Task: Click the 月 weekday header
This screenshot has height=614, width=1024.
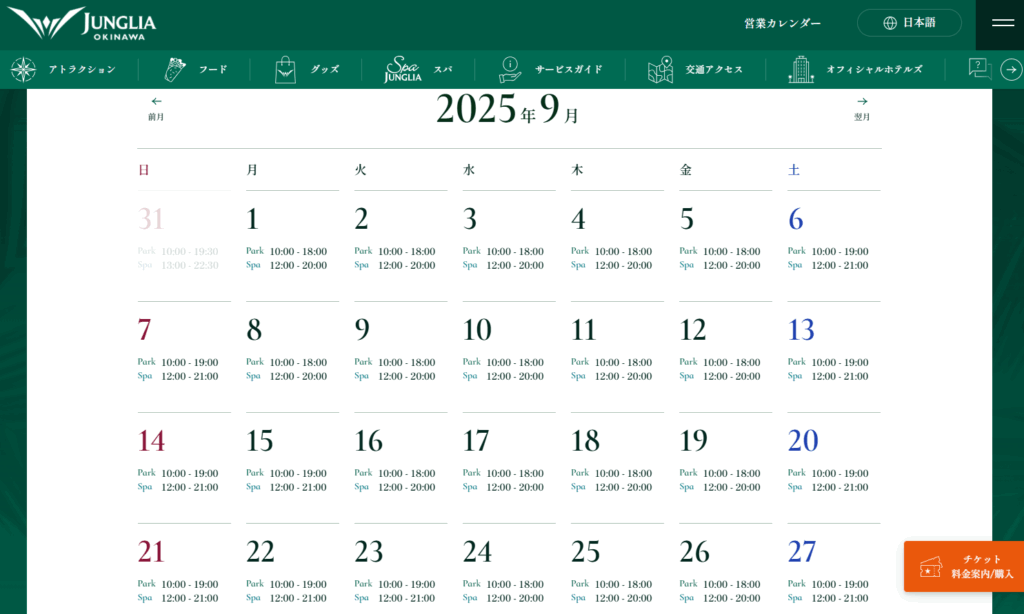Action: coord(252,170)
